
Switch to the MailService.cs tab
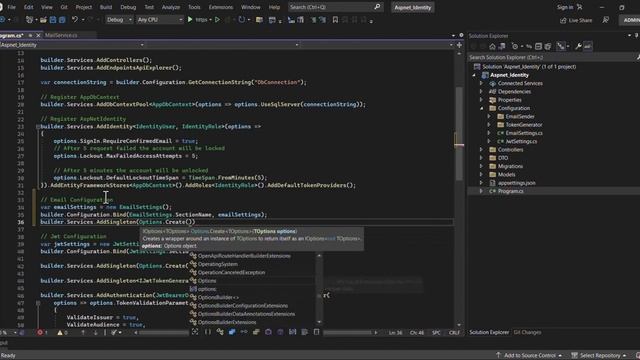[x=61, y=36]
